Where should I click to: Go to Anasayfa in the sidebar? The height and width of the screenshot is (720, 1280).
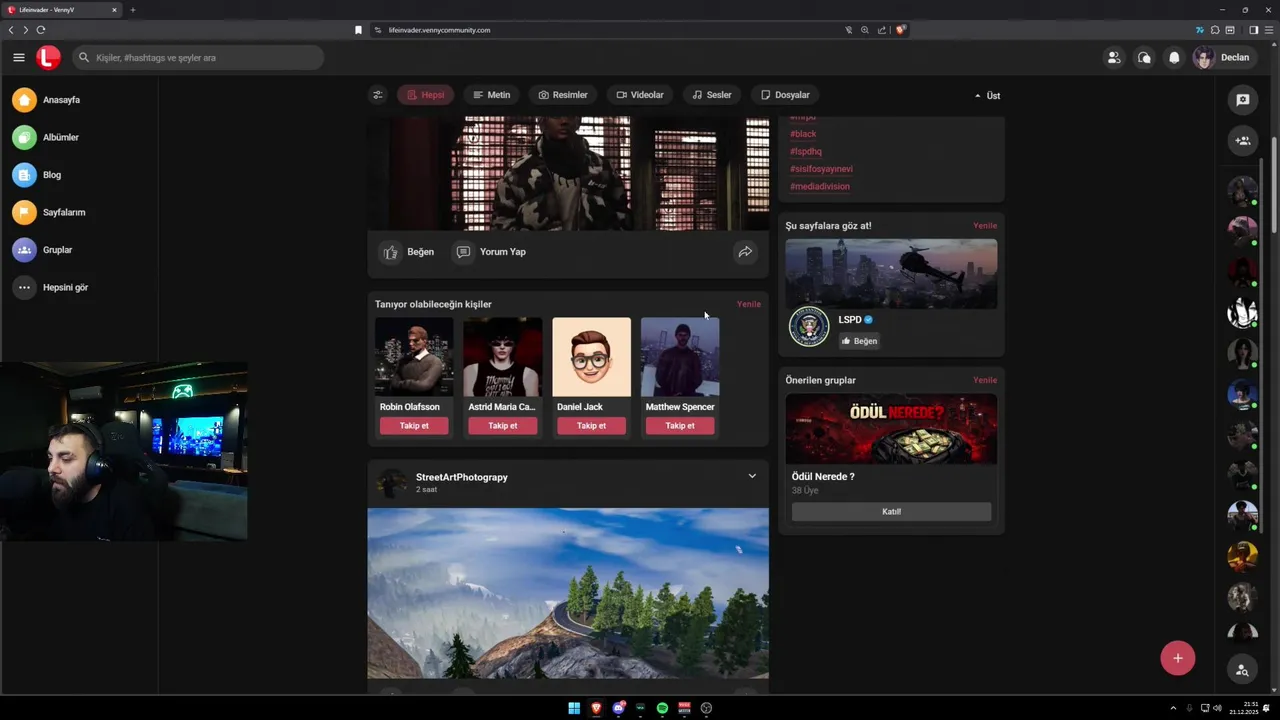[x=46, y=100]
